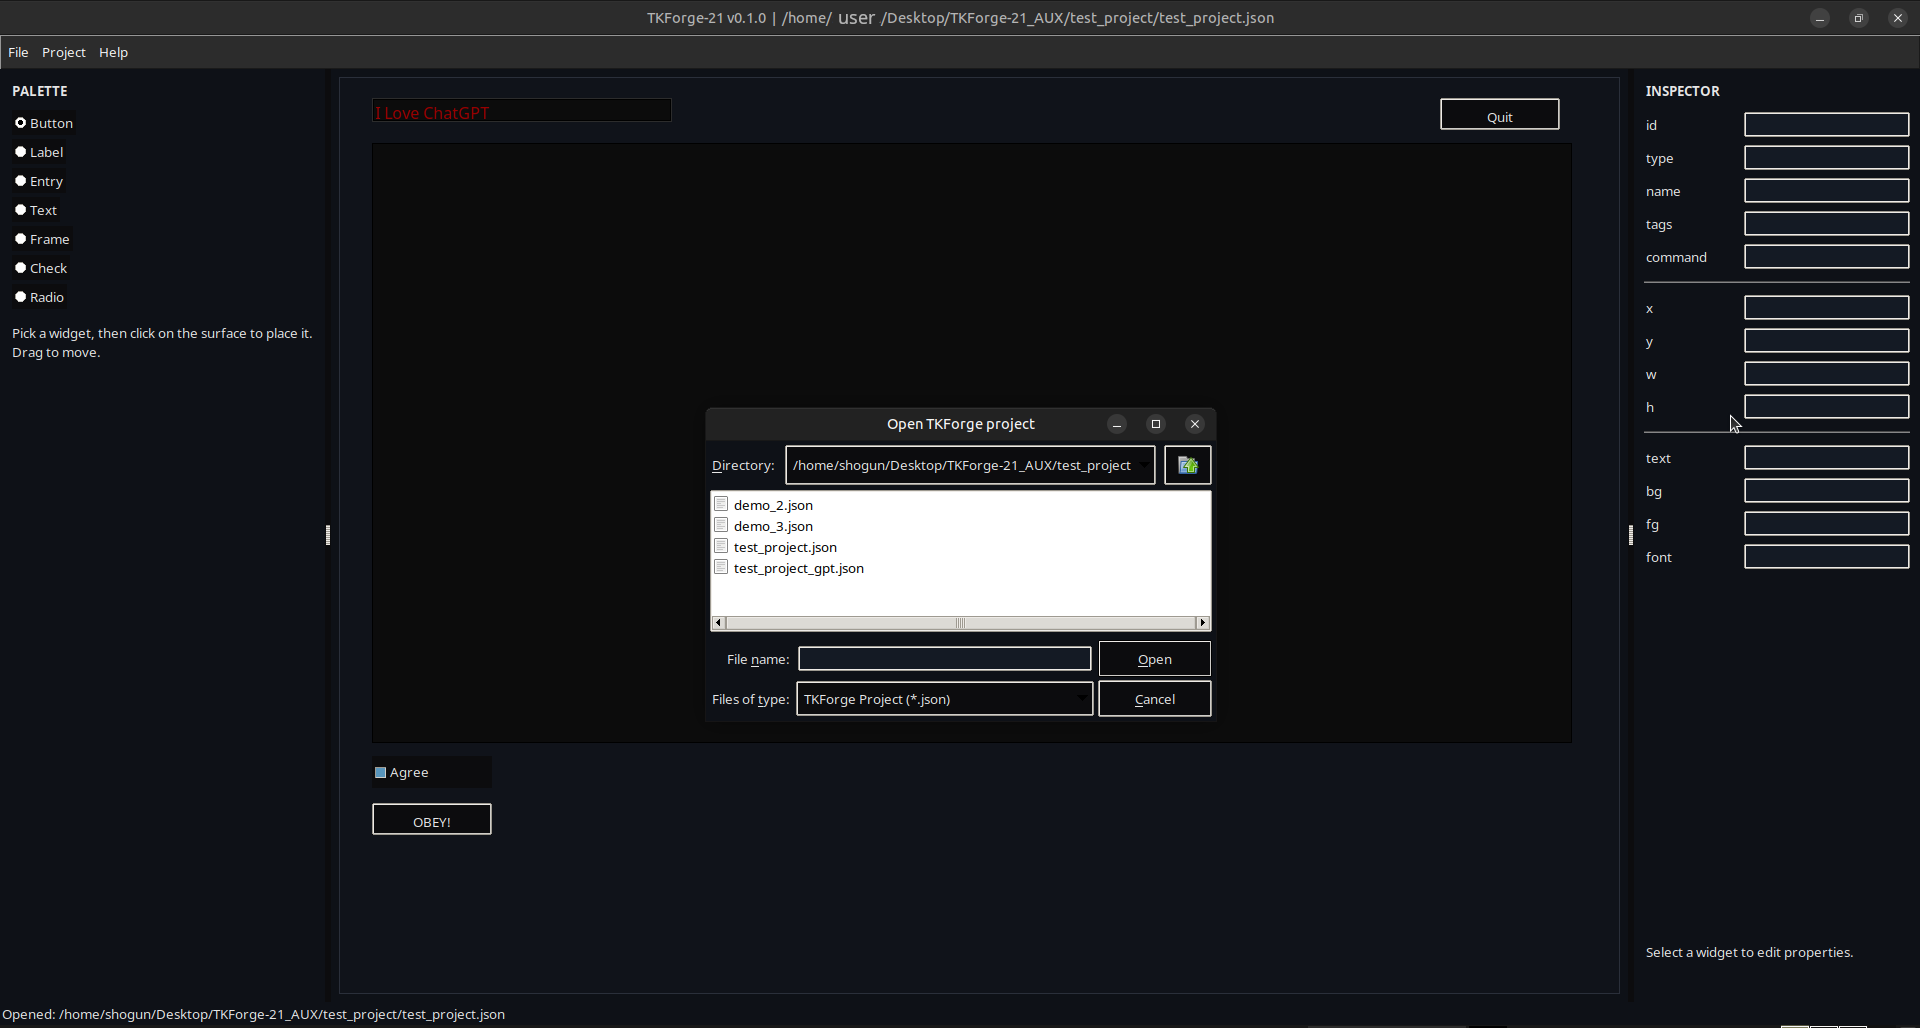This screenshot has height=1028, width=1920.
Task: Click the test_project_gpt.json file icon
Action: pyautogui.click(x=721, y=567)
